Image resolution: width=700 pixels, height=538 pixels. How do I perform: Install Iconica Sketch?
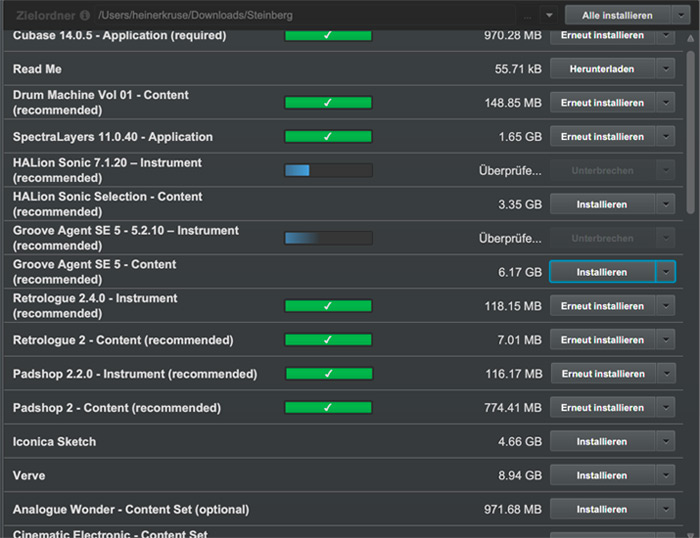[x=602, y=442]
